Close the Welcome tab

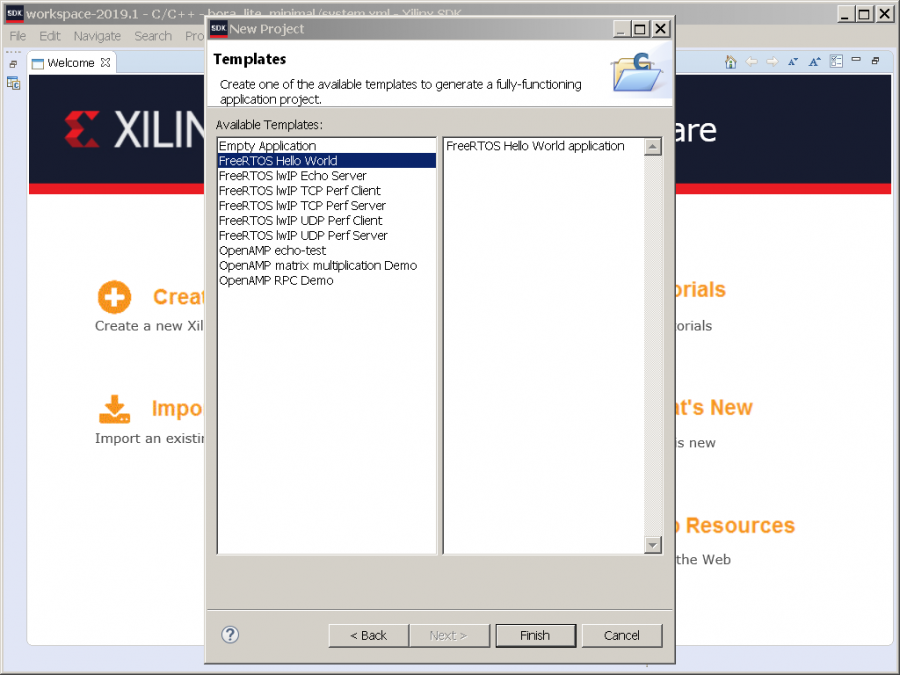[106, 63]
